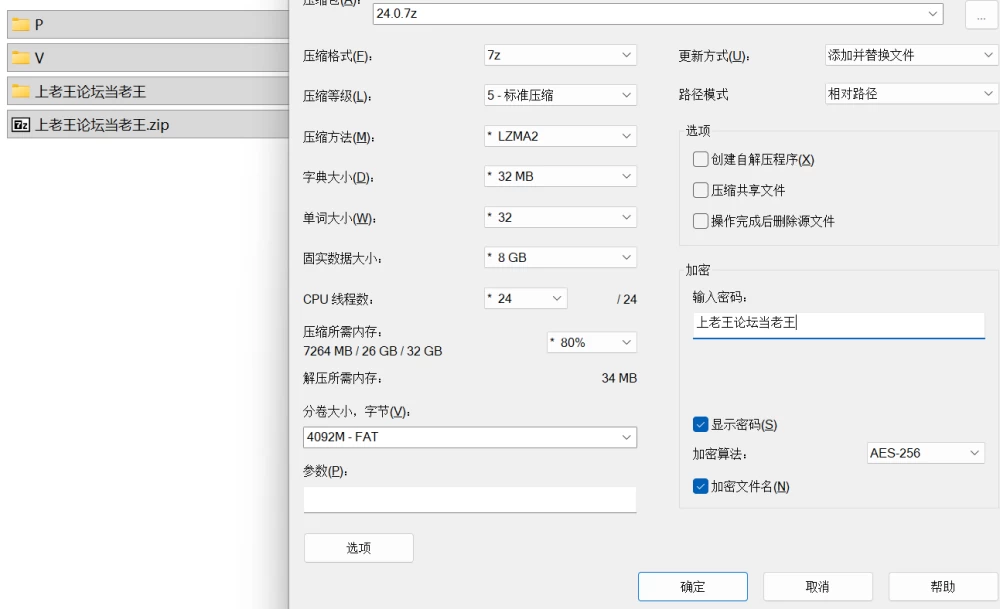This screenshot has height=609, width=1000.
Task: Click the 帮助 button
Action: (x=943, y=586)
